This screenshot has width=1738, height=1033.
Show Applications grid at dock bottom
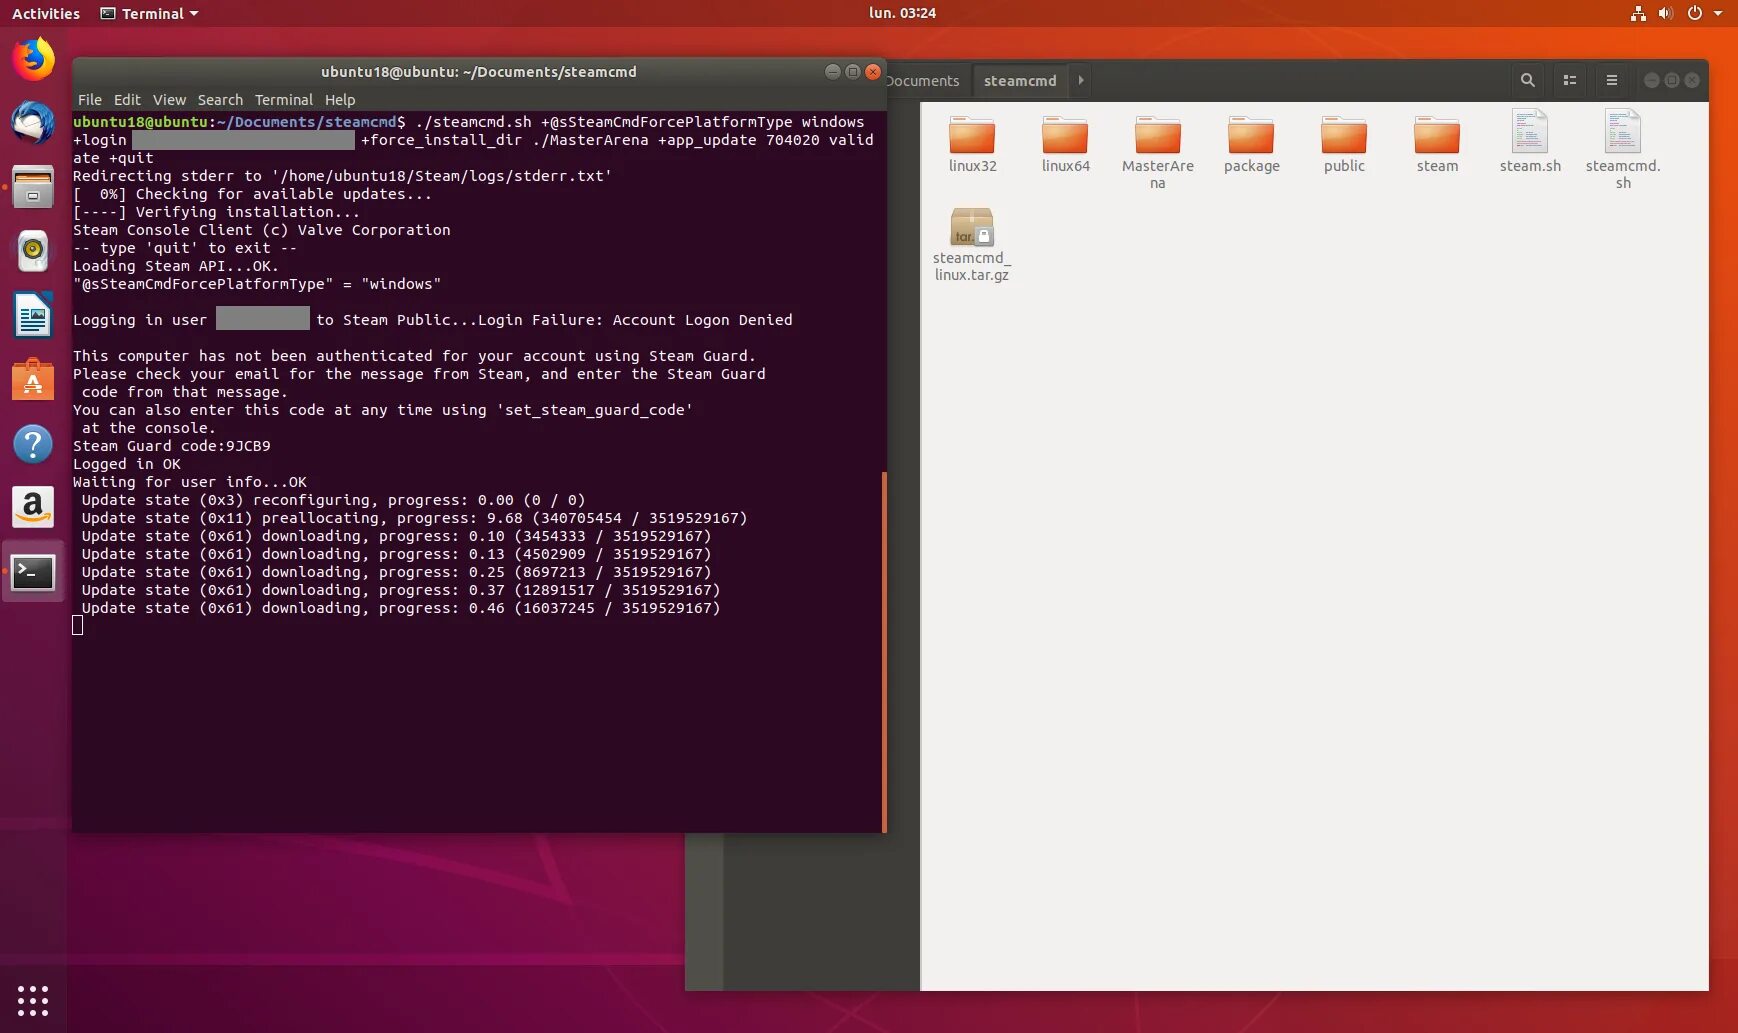tap(33, 1000)
